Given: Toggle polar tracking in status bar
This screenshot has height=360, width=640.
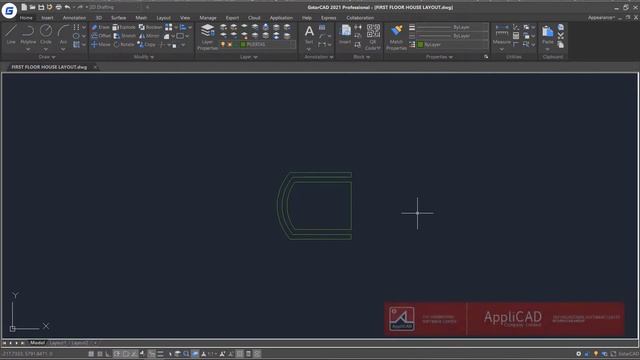Looking at the screenshot, I should point(117,354).
